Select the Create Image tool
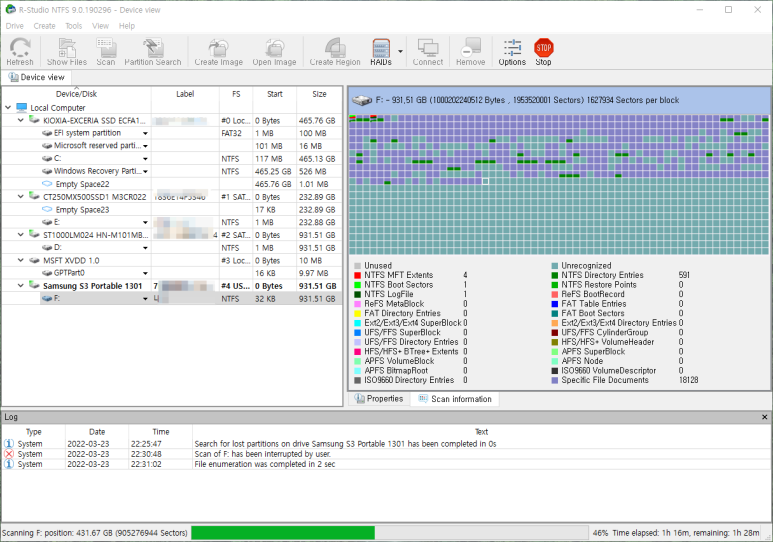 (x=218, y=52)
